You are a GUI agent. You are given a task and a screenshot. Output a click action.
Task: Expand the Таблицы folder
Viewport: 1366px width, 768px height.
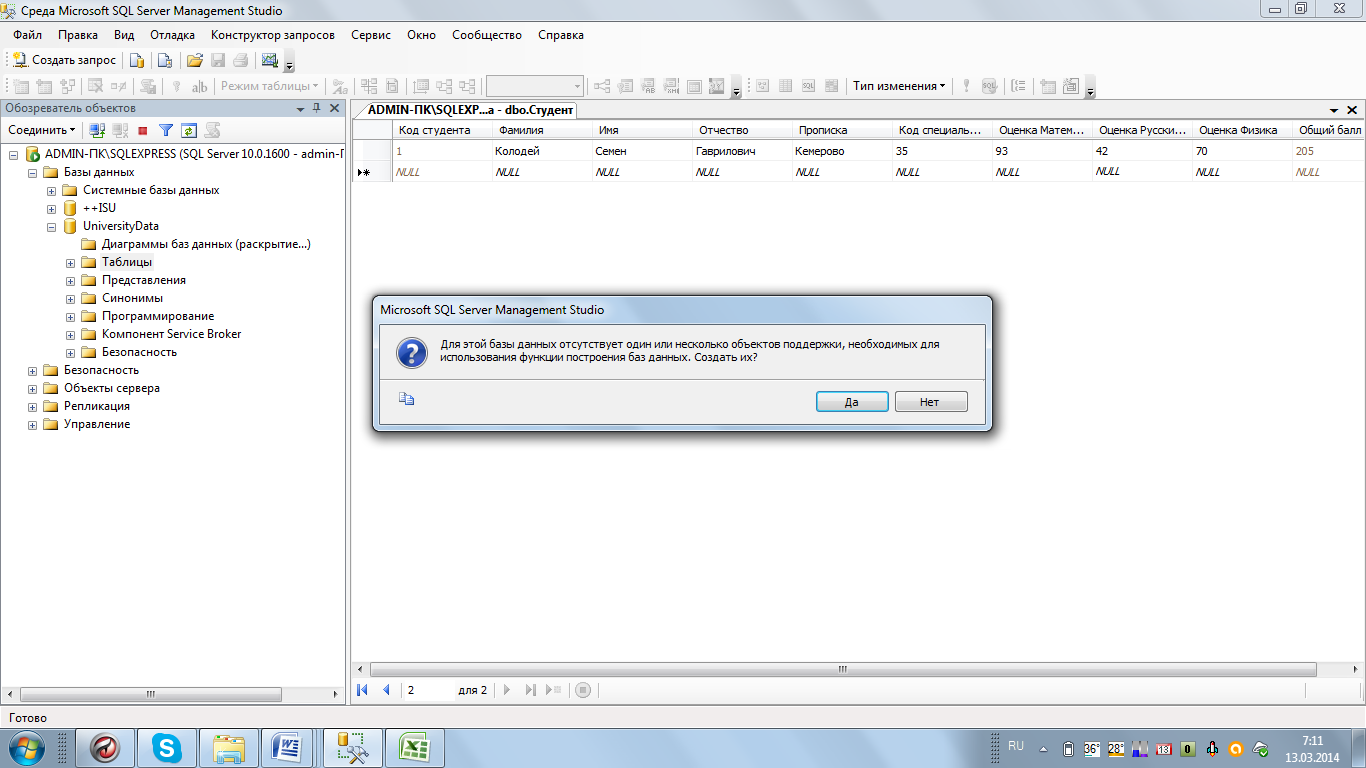[x=70, y=263]
